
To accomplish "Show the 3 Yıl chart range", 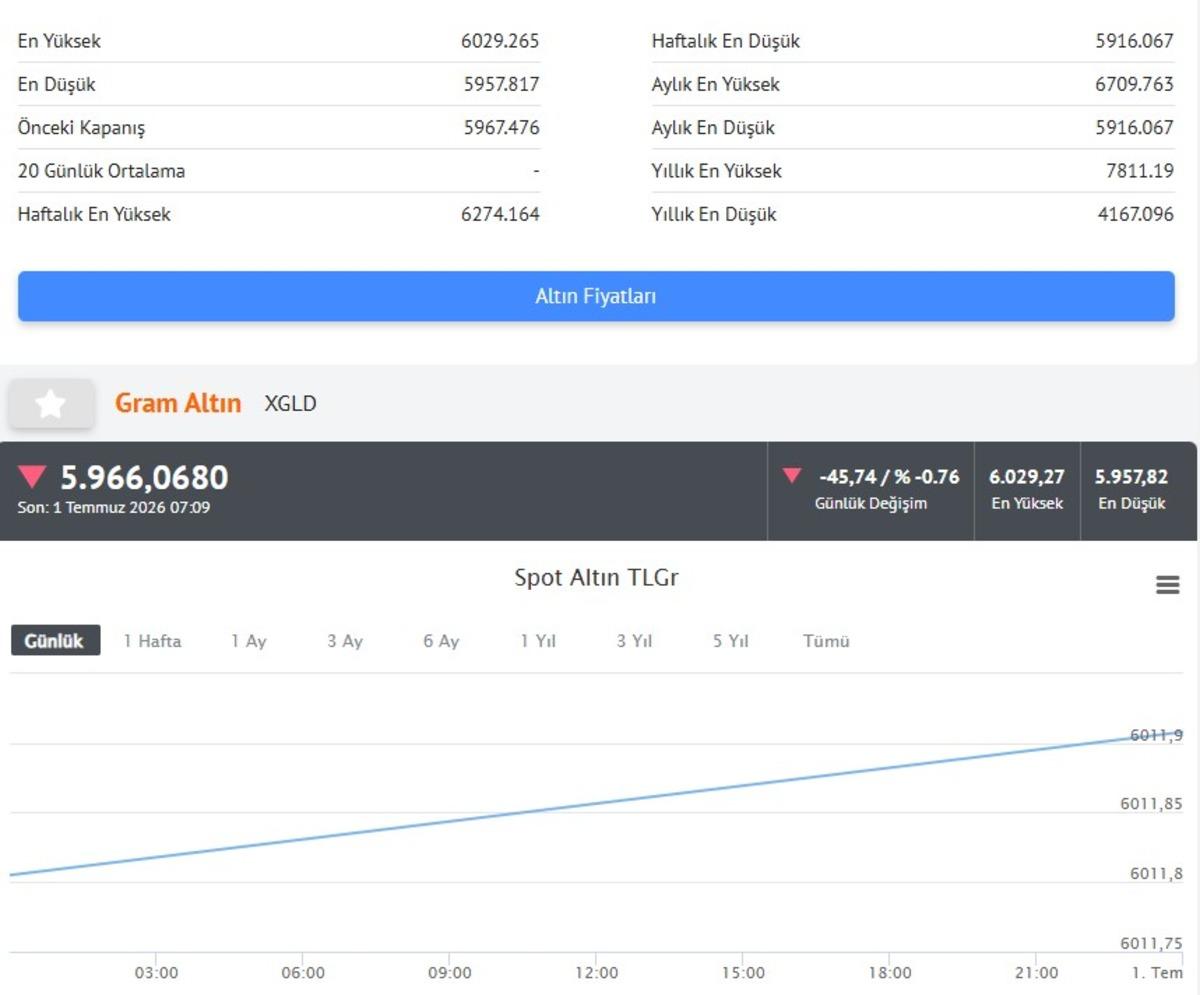I will point(634,641).
